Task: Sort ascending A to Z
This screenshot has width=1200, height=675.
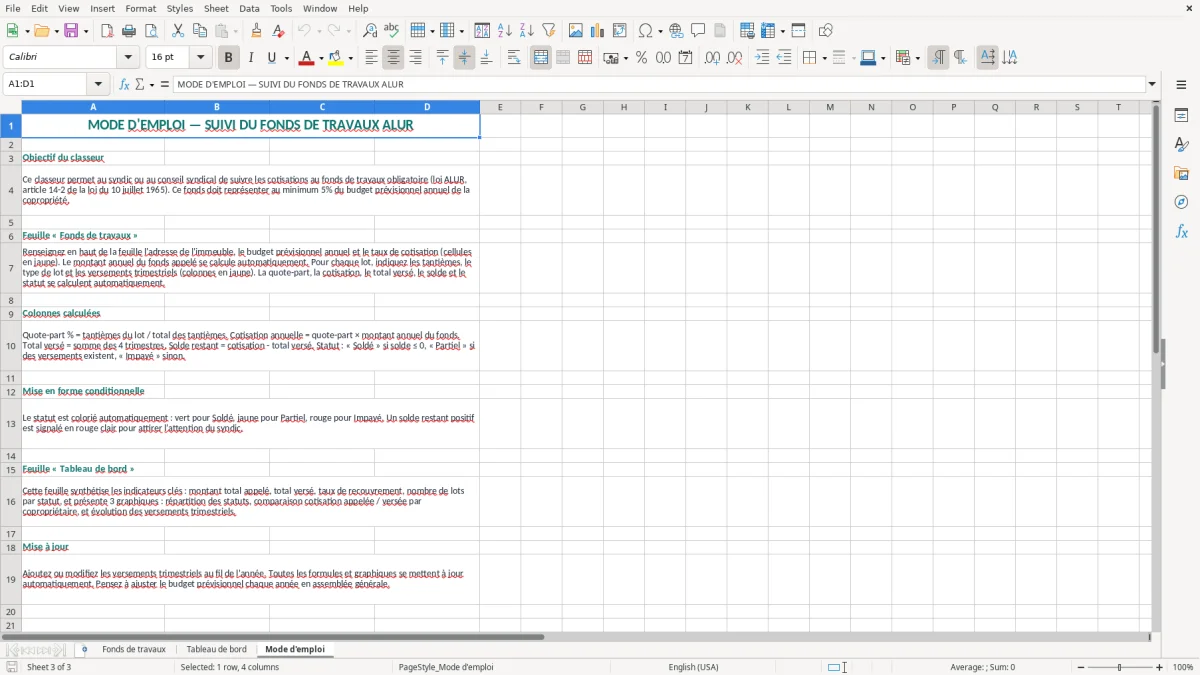Action: 505,31
